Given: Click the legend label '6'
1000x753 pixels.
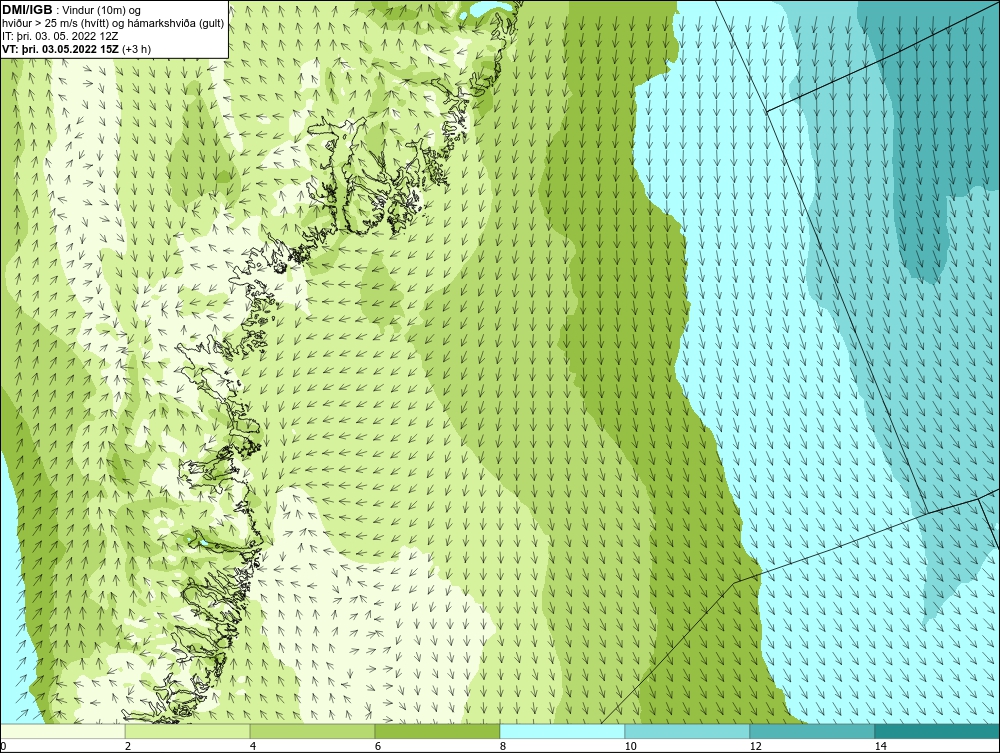Looking at the screenshot, I should click(378, 746).
